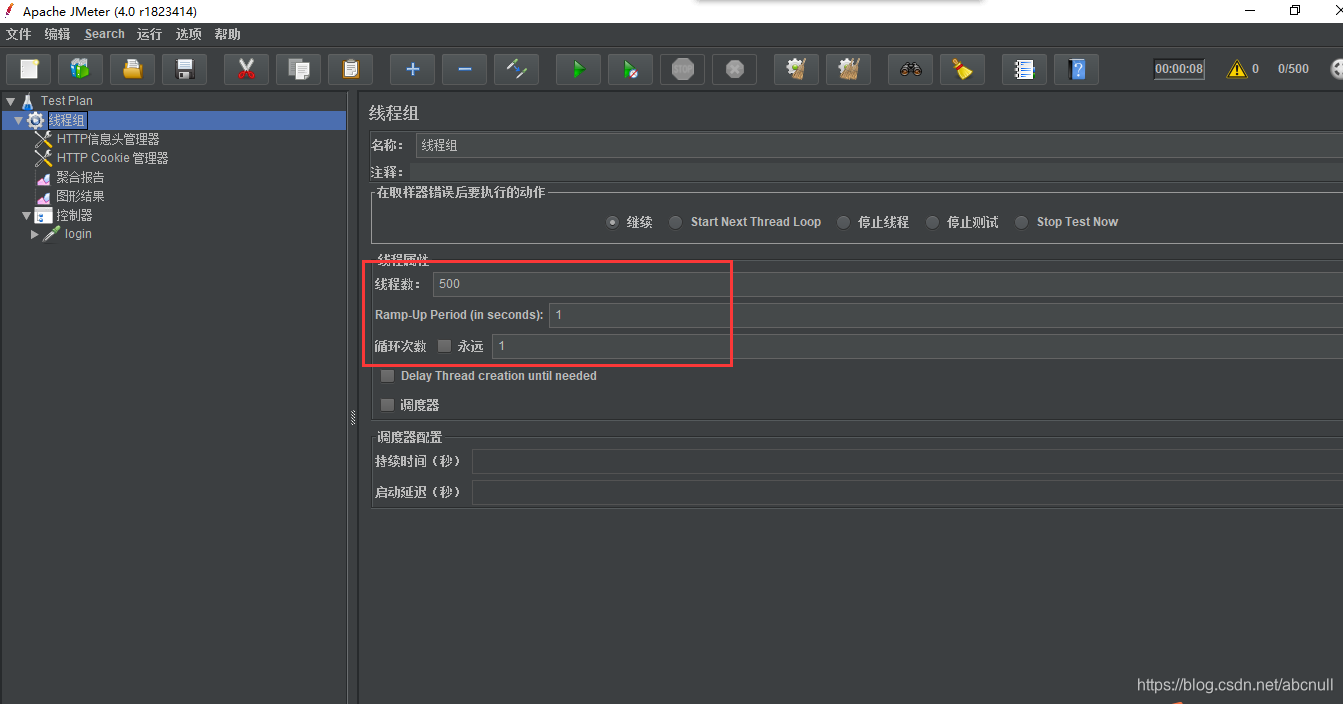Click the 循环次数 count field
This screenshot has height=704, width=1343.
pyautogui.click(x=917, y=346)
